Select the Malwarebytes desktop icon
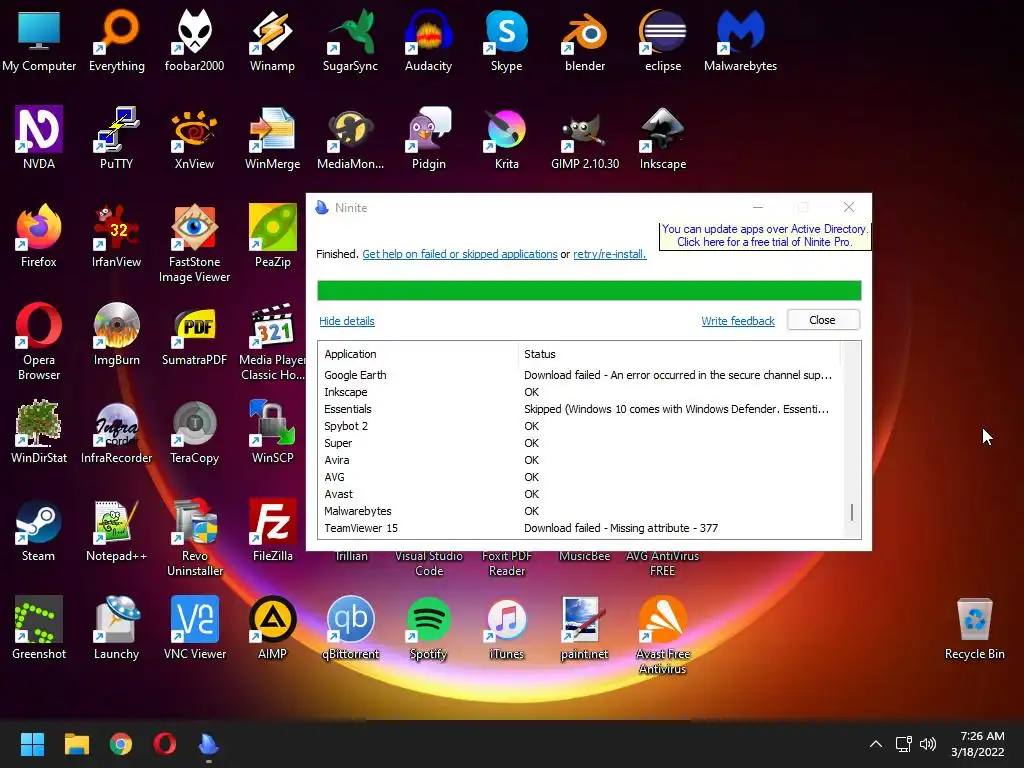This screenshot has width=1024, height=768. (741, 40)
